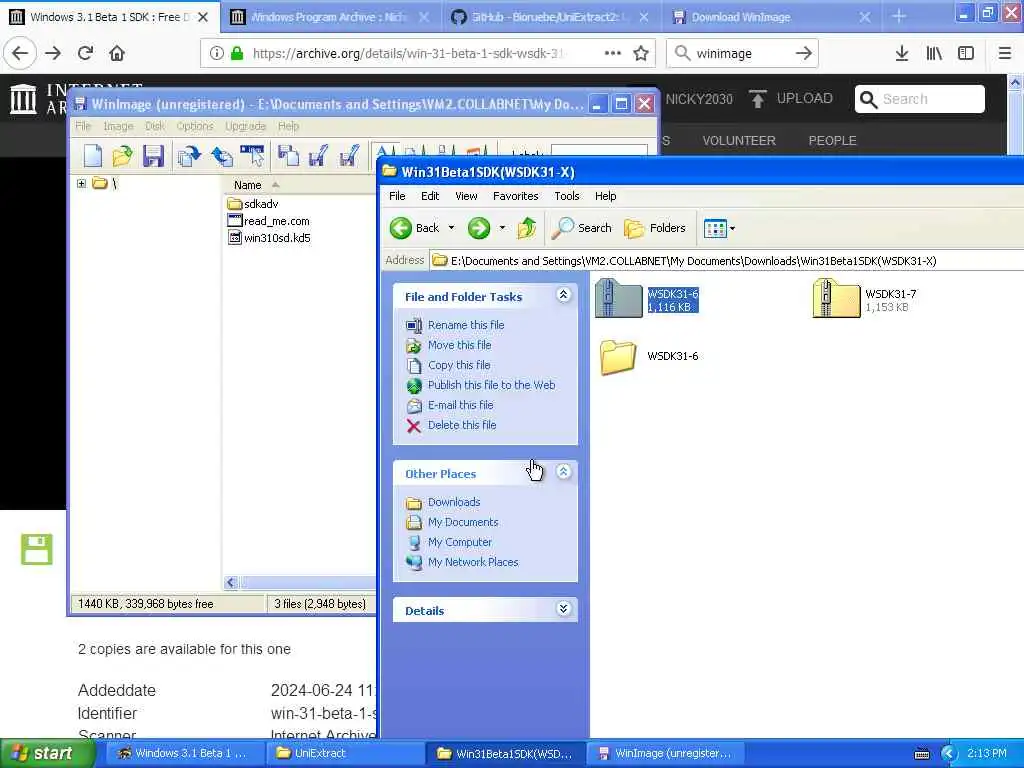
Task: Click New image icon in WinImage toolbar
Action: (93, 156)
